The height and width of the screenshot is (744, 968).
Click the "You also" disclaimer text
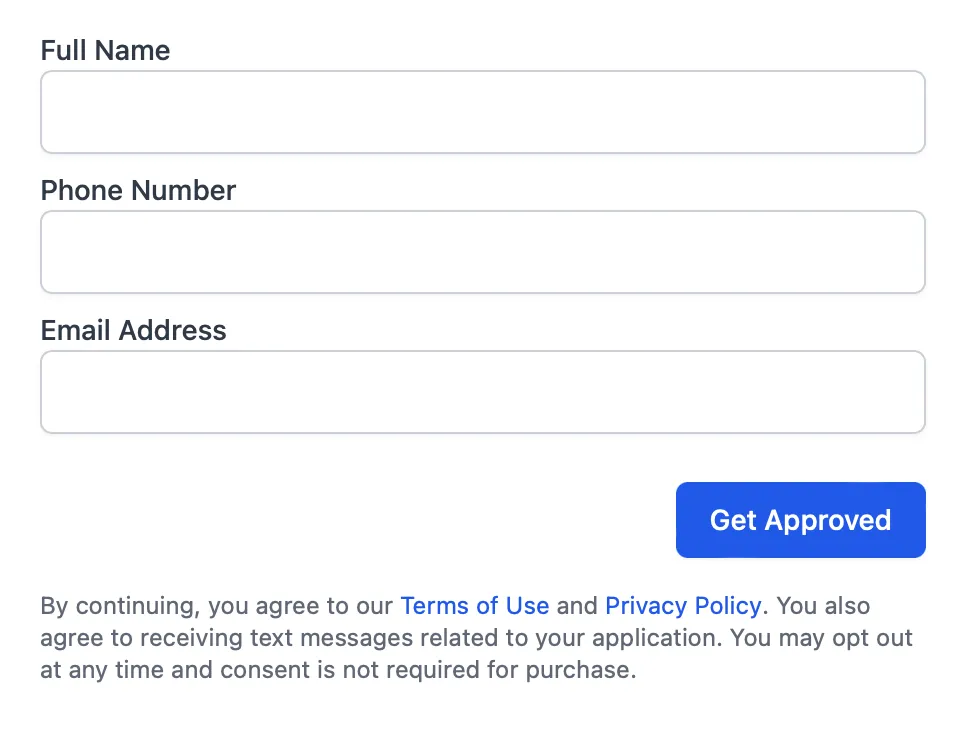(823, 606)
